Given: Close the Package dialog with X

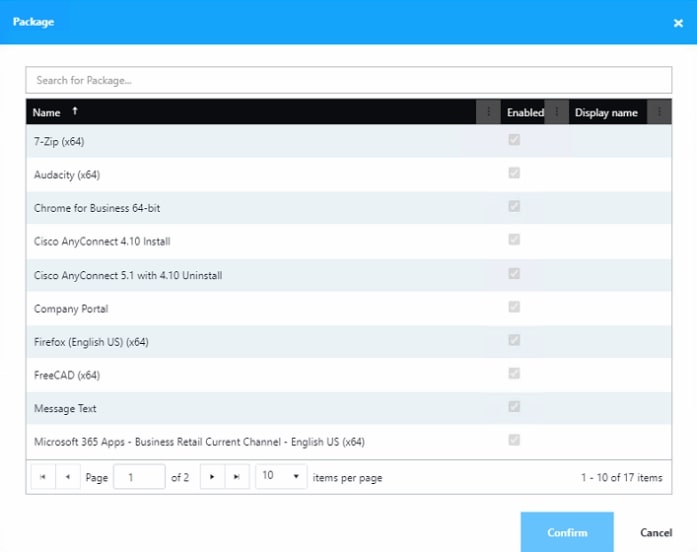Looking at the screenshot, I should pyautogui.click(x=678, y=23).
